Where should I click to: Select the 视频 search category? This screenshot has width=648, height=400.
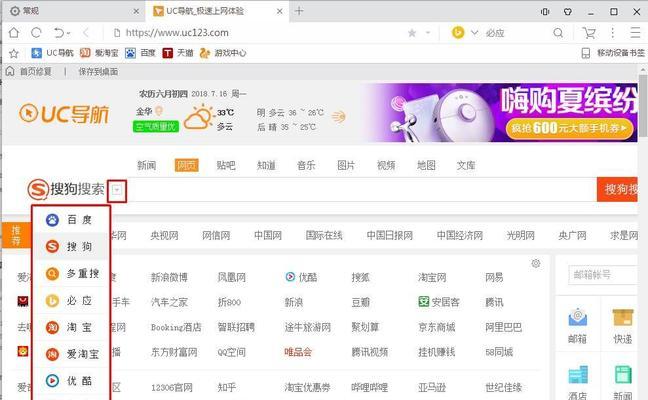pos(386,165)
